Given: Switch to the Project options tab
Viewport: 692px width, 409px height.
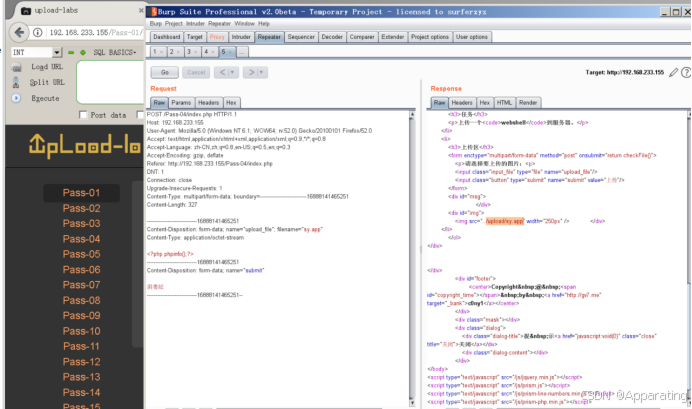Looking at the screenshot, I should coord(430,37).
